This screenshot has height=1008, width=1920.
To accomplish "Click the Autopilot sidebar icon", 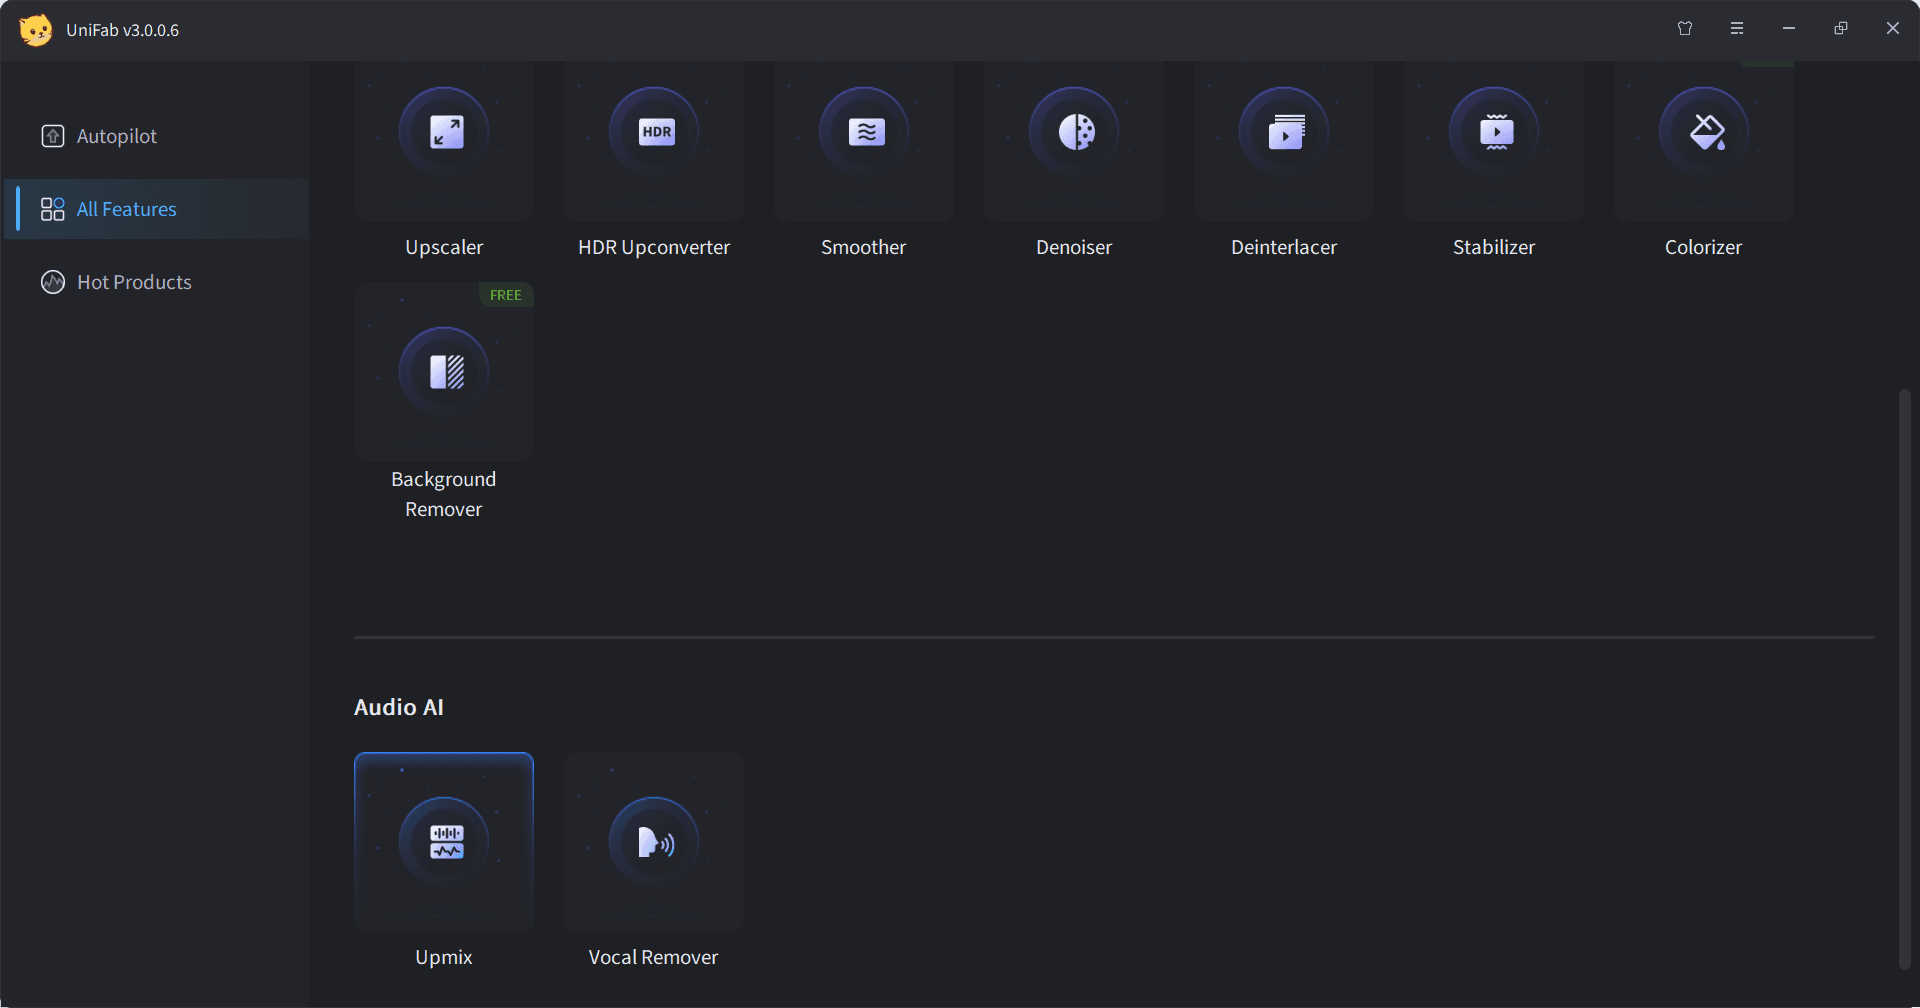I will point(53,136).
